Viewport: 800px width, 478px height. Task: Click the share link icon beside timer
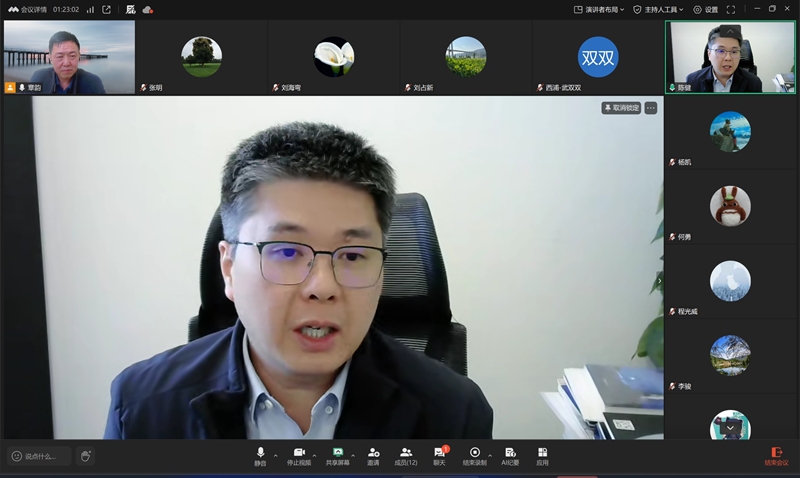[x=107, y=9]
